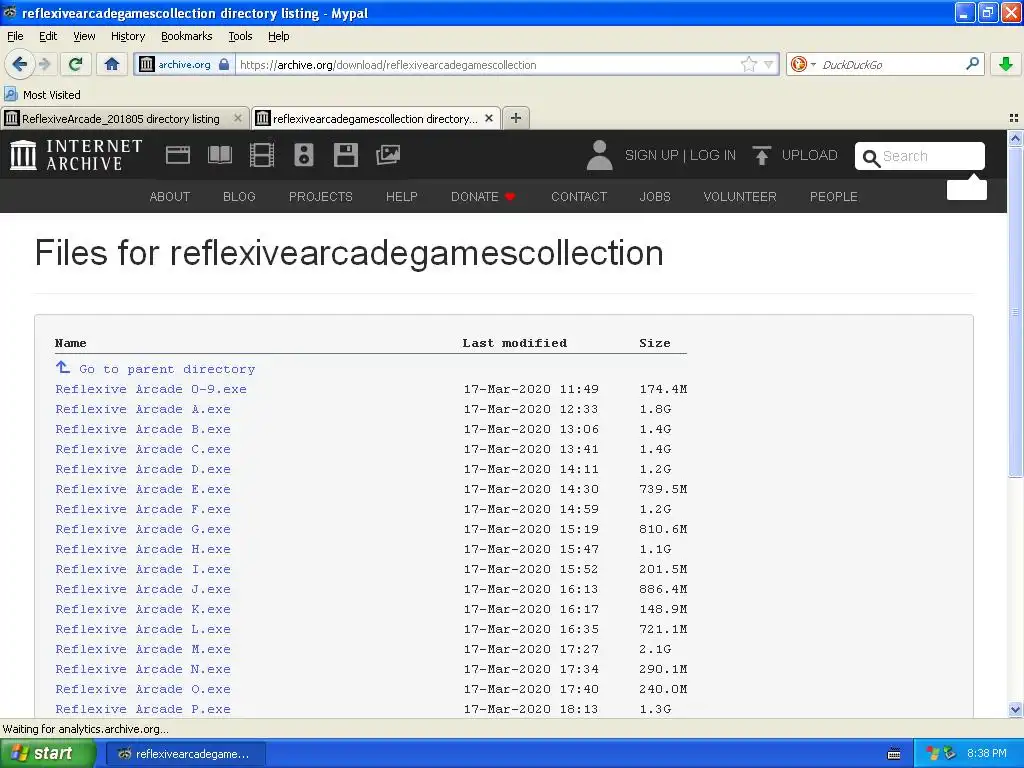Download Reflexive Arcade A.exe
This screenshot has width=1024, height=768.
coord(143,409)
